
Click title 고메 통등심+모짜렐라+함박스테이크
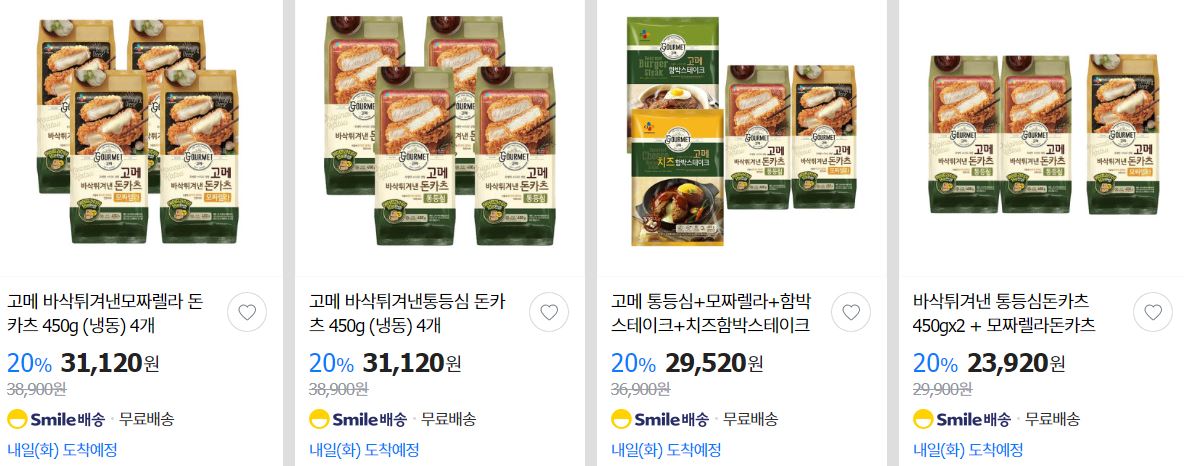coord(711,313)
